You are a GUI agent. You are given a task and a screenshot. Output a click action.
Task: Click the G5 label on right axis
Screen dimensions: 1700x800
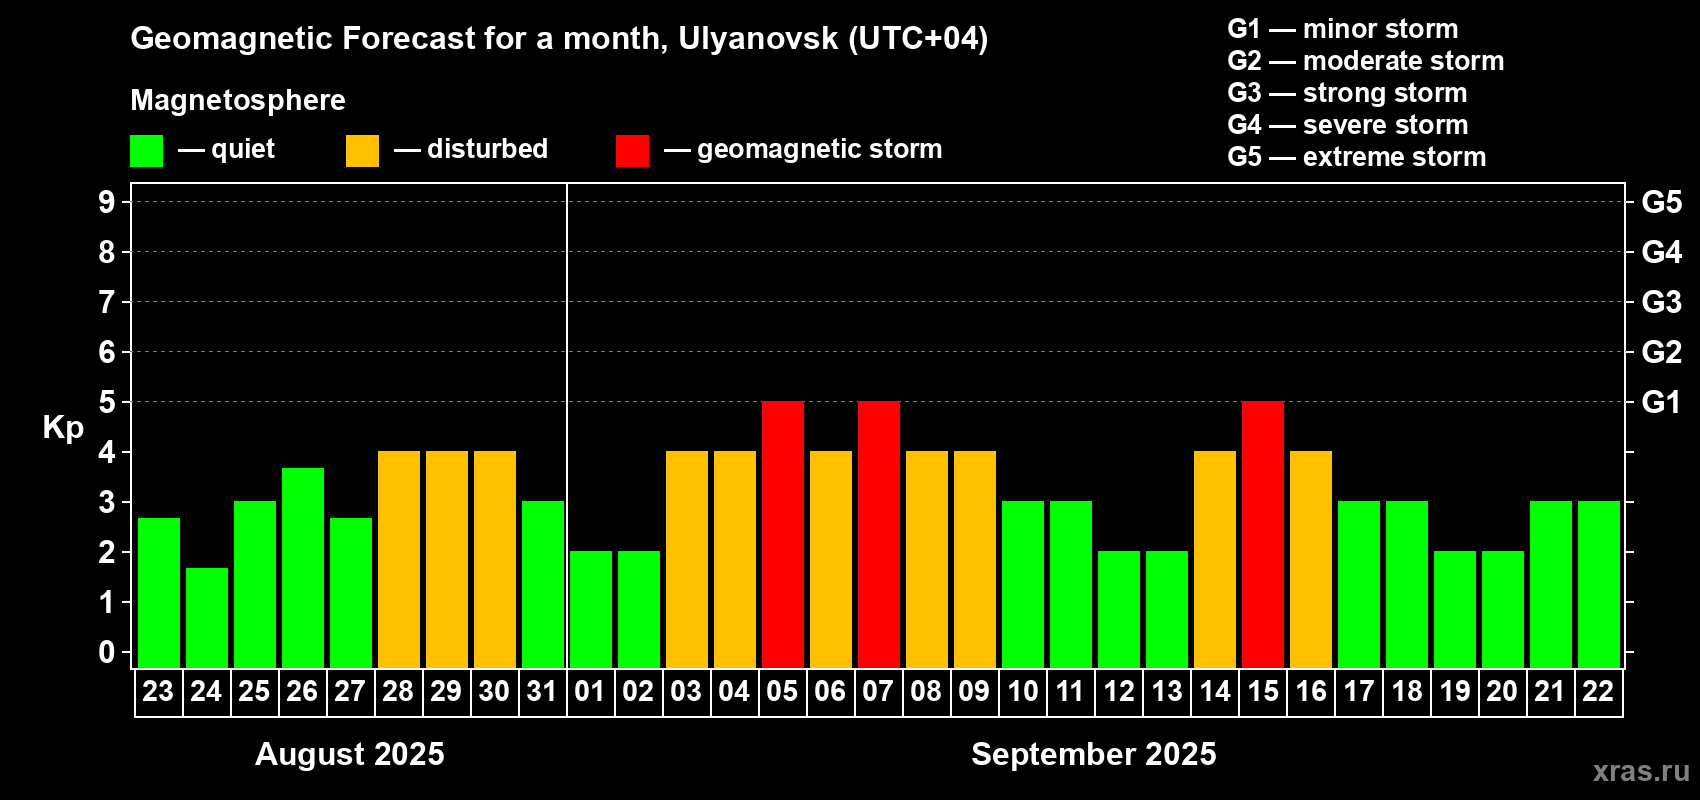[1662, 202]
